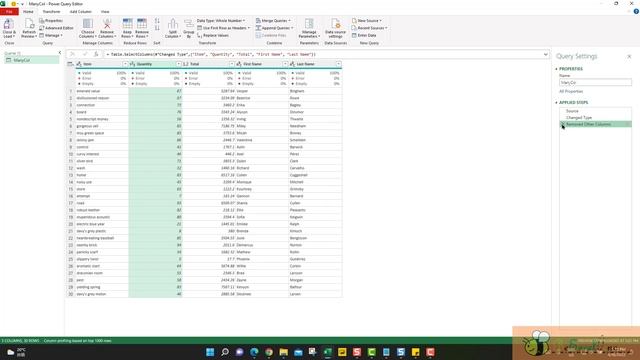Open the Advanced Editor

[56, 28]
